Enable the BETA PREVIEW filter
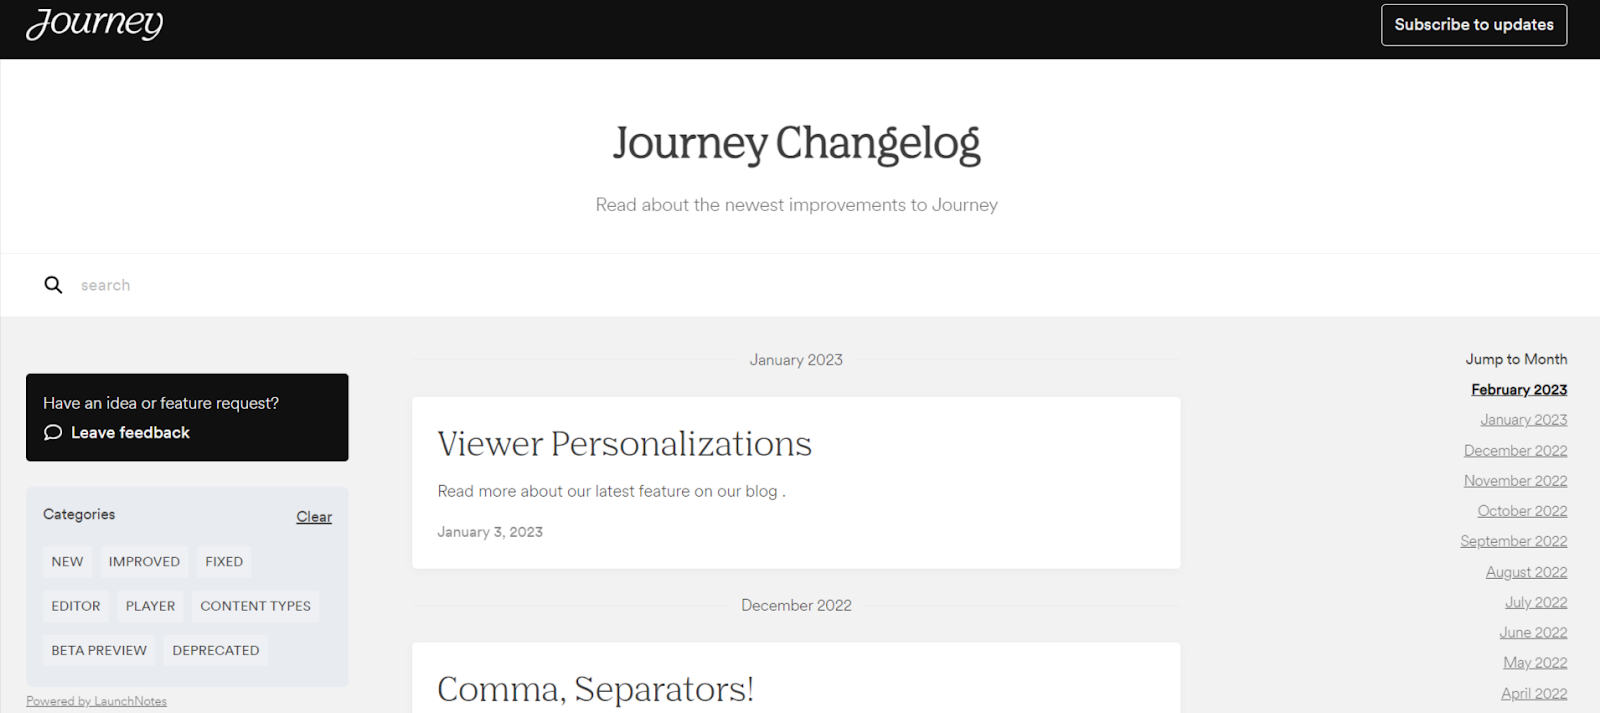Screen dimensions: 1600x713 pyautogui.click(x=99, y=650)
